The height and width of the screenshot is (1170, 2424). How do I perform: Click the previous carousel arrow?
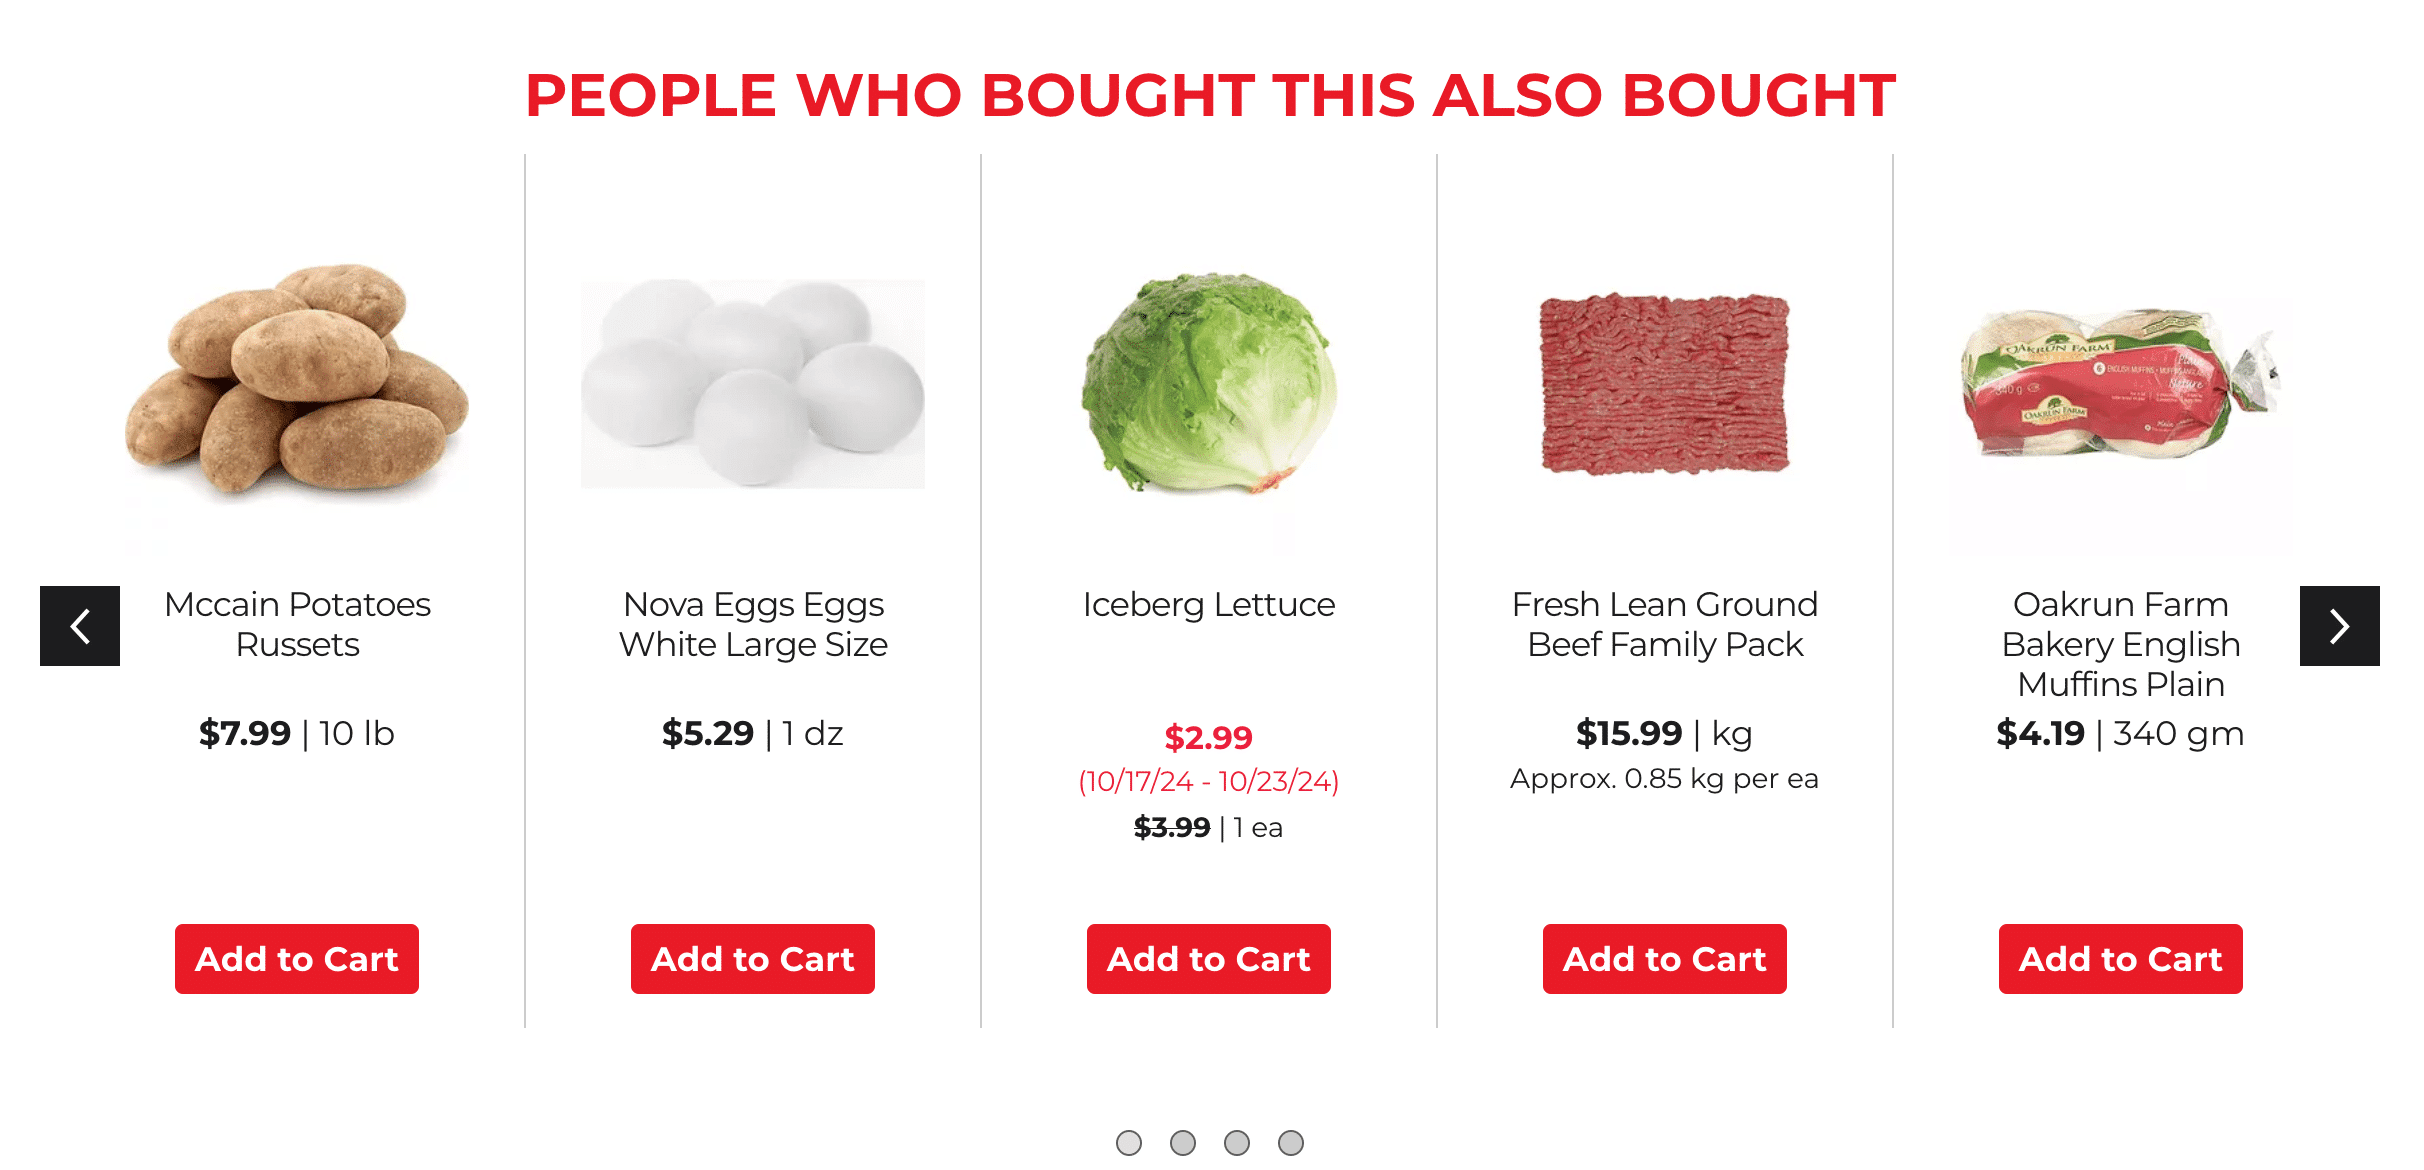click(x=80, y=626)
